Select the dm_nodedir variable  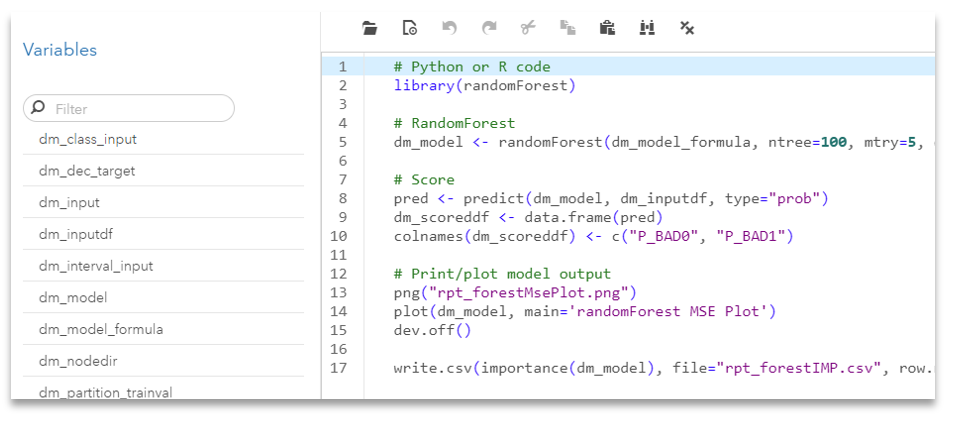[79, 361]
